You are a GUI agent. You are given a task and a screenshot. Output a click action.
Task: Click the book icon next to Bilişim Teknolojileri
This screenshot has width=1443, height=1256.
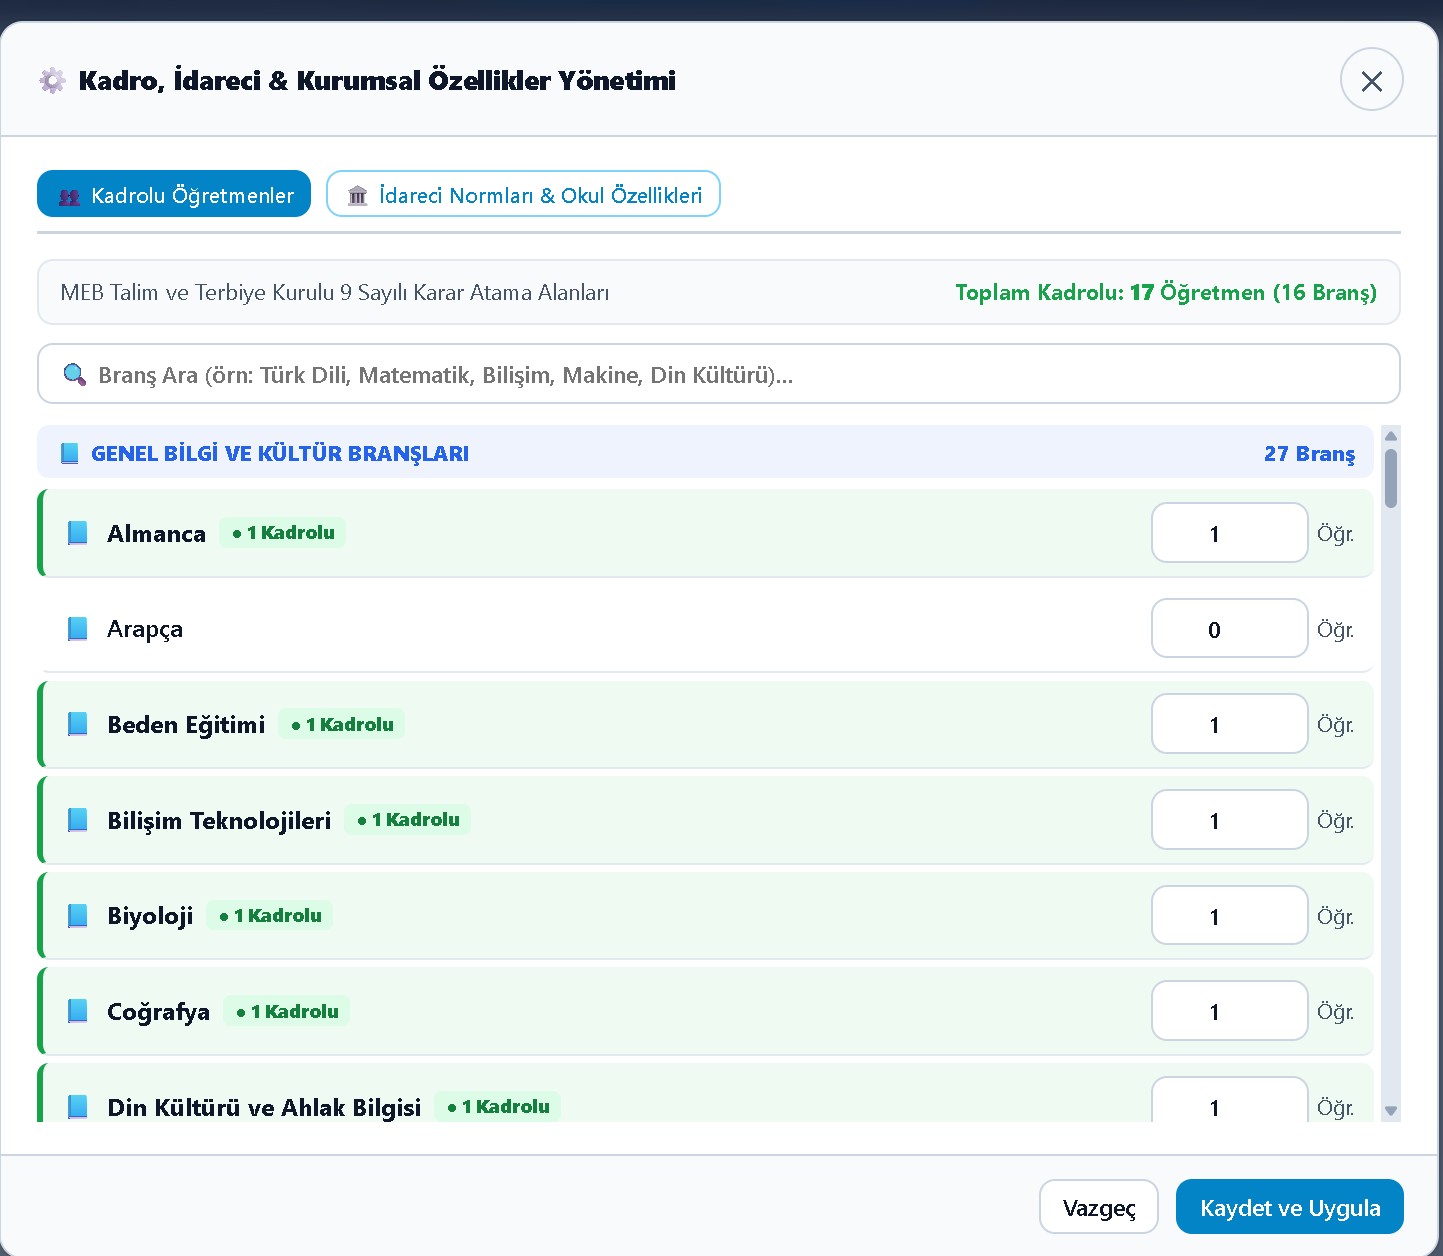point(77,820)
